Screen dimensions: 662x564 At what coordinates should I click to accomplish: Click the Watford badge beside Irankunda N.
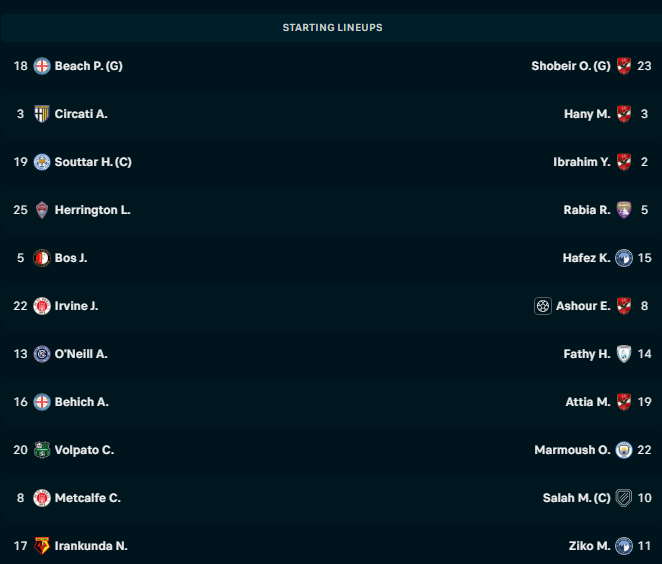point(42,546)
